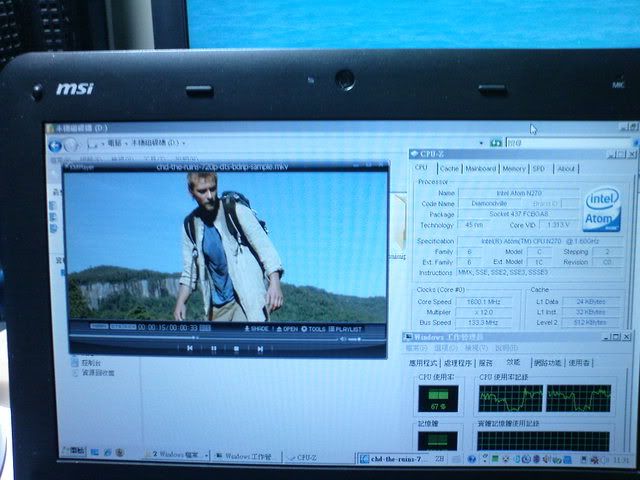Click the Core VID voltage value
The image size is (640, 480).
tap(558, 225)
